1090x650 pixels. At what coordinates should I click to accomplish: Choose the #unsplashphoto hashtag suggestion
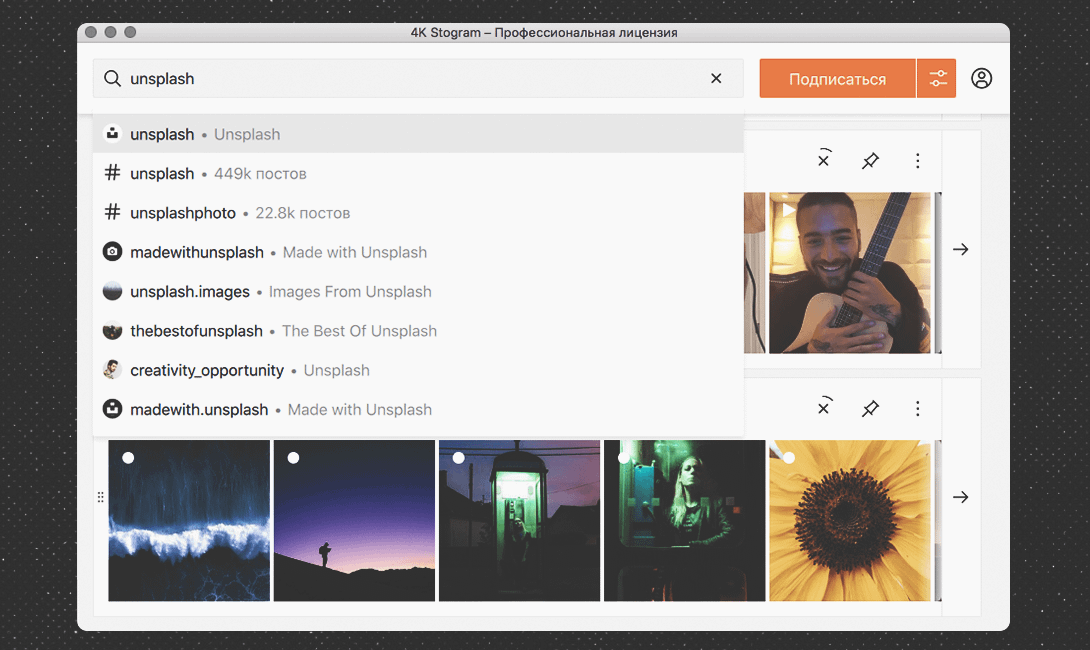[x=418, y=213]
